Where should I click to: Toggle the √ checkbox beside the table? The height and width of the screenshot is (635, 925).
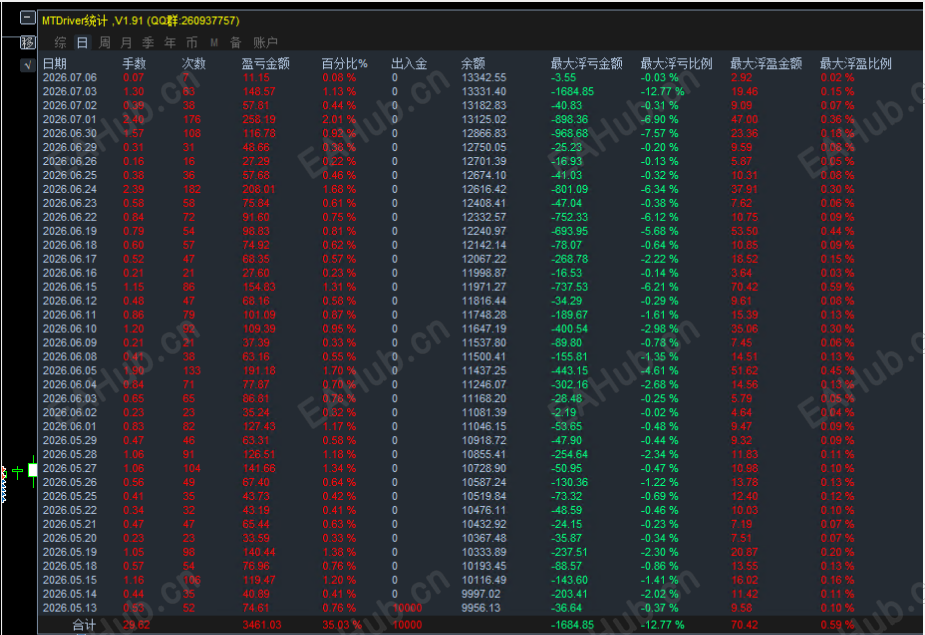(28, 66)
